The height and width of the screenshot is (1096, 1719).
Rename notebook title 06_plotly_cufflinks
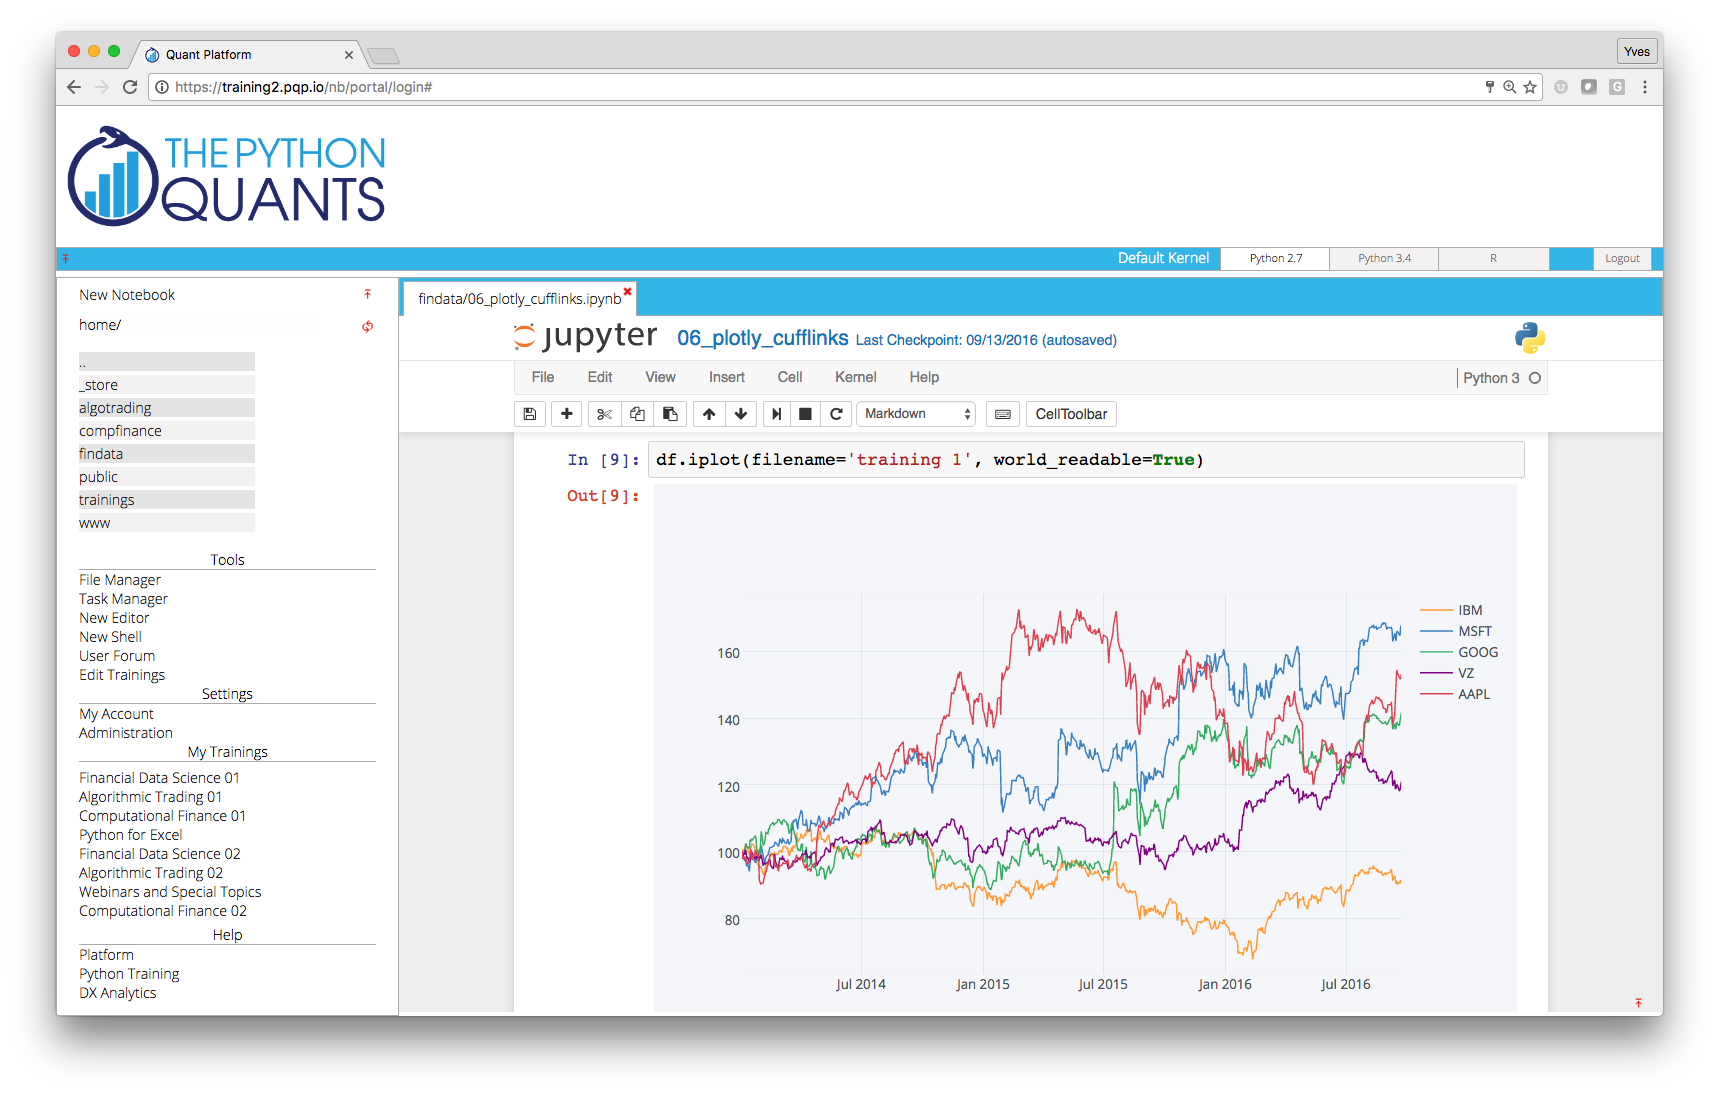762,338
